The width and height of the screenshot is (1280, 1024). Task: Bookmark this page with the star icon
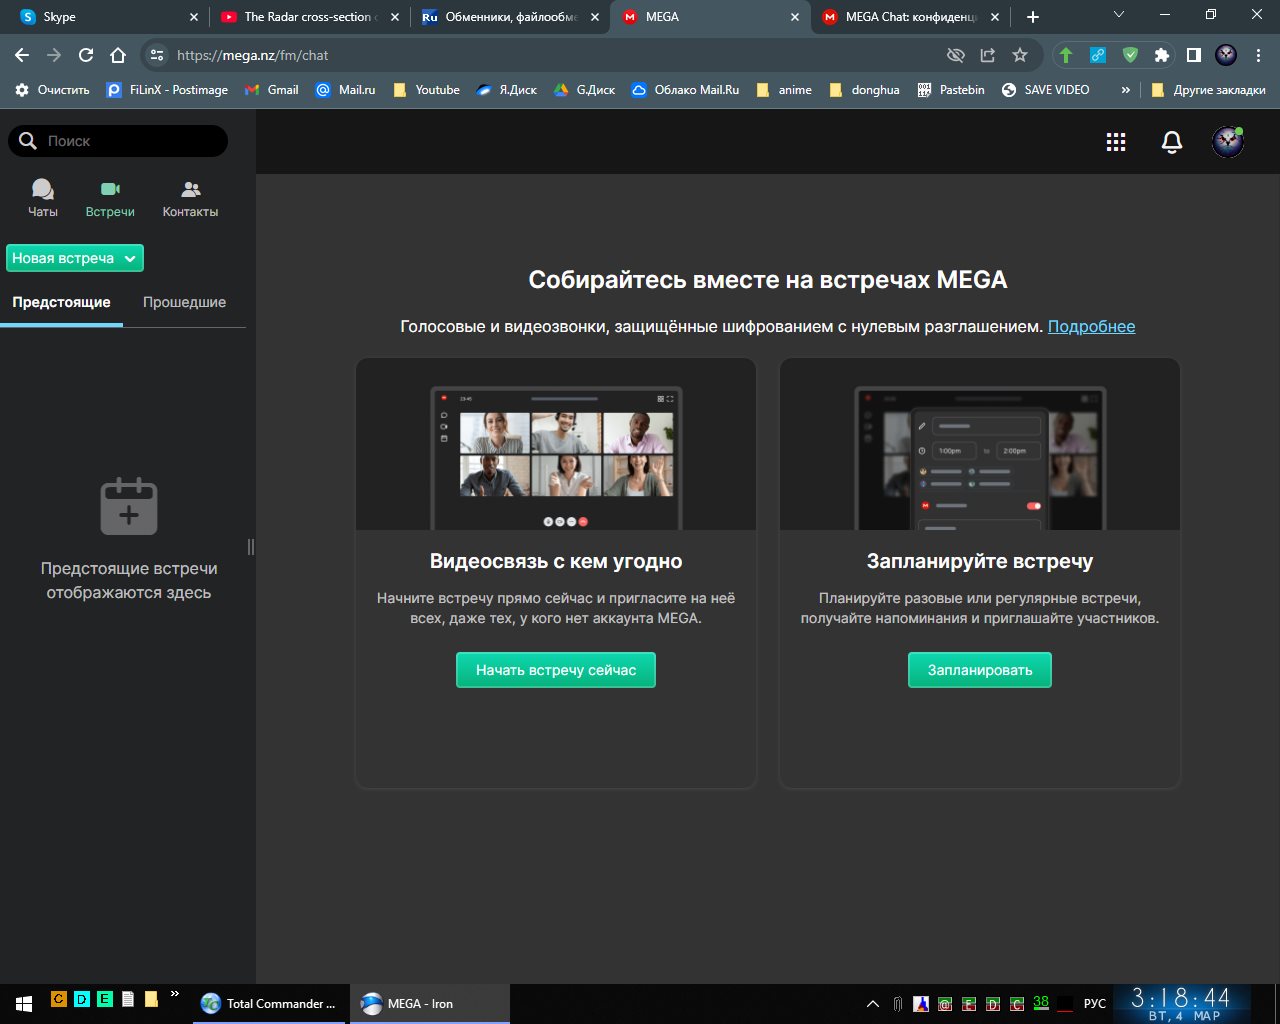(x=1020, y=55)
